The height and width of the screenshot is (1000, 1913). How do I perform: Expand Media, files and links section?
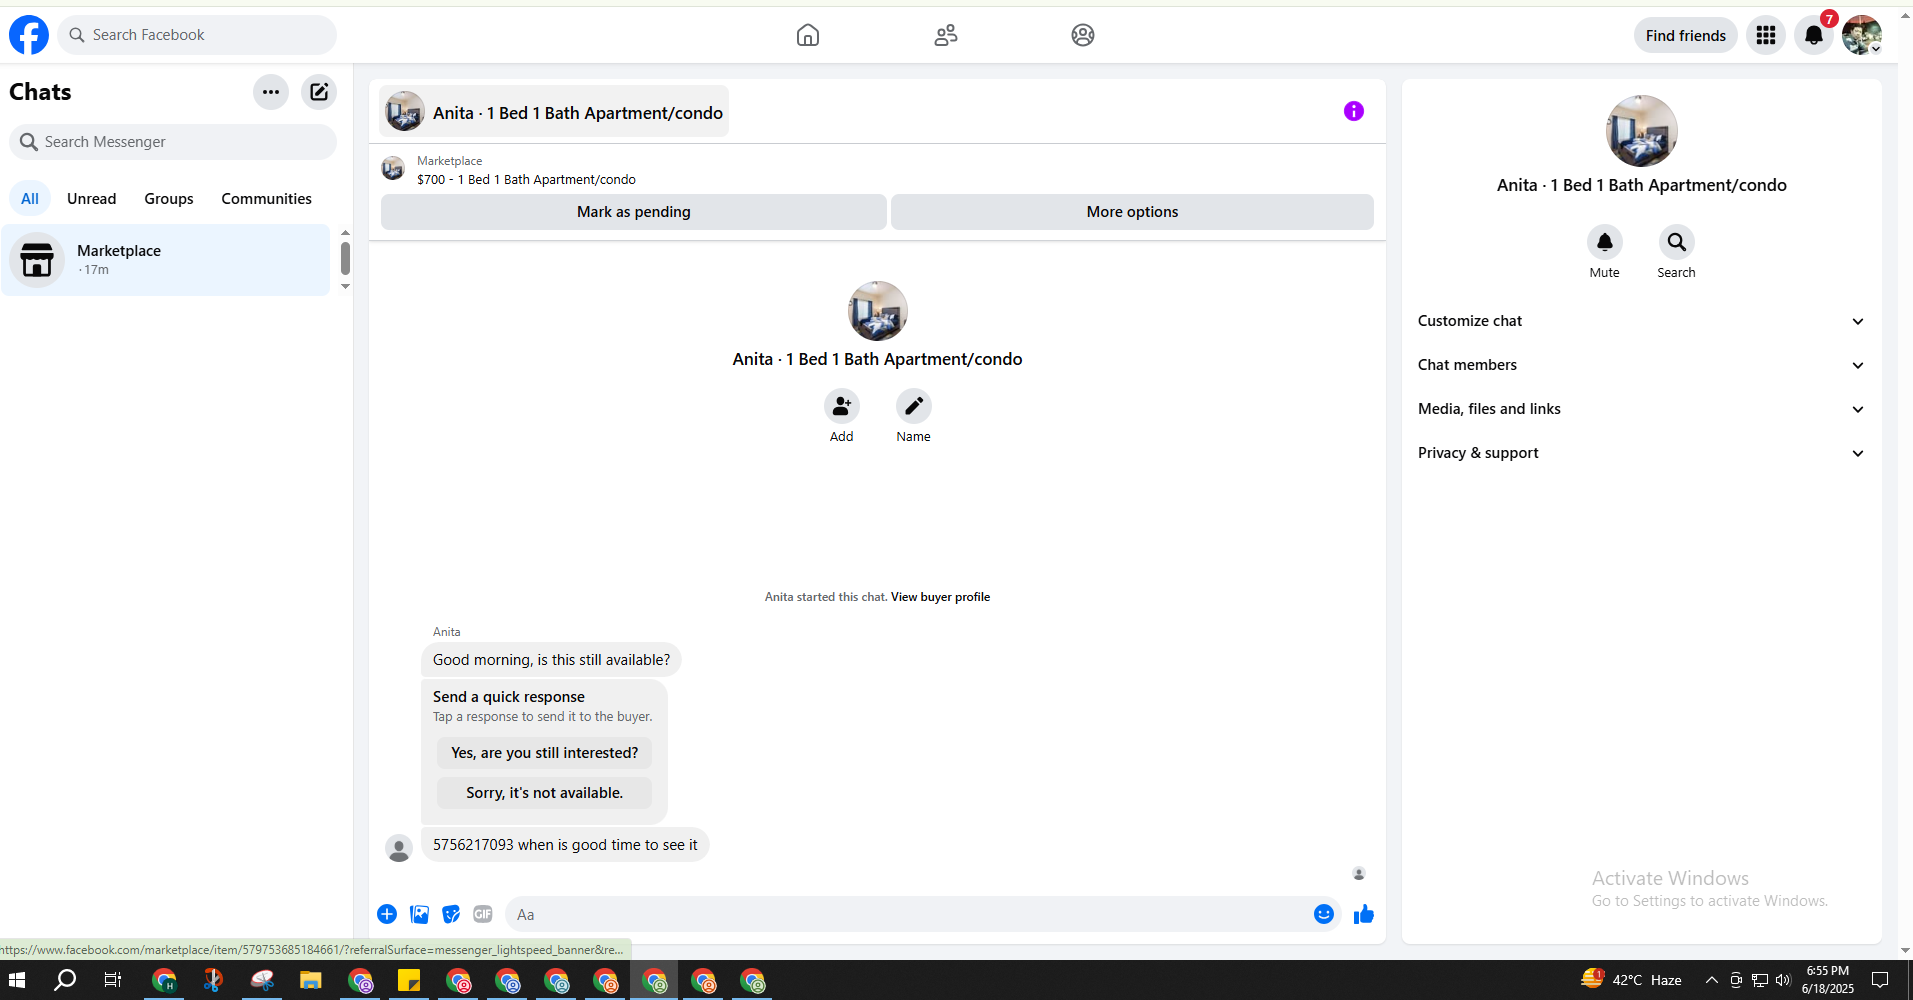tap(1642, 409)
